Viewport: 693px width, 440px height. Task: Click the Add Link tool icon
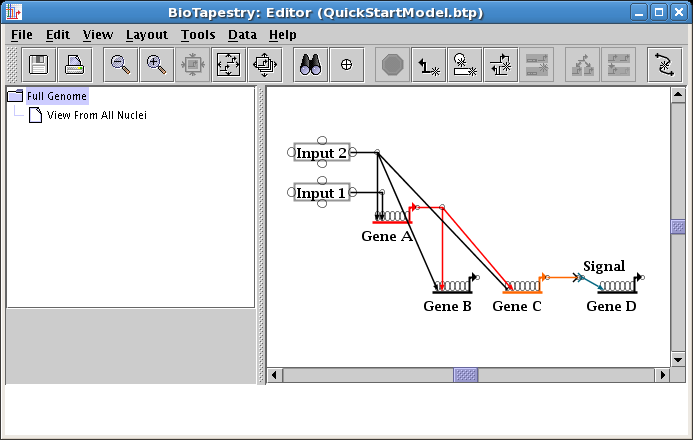(429, 64)
